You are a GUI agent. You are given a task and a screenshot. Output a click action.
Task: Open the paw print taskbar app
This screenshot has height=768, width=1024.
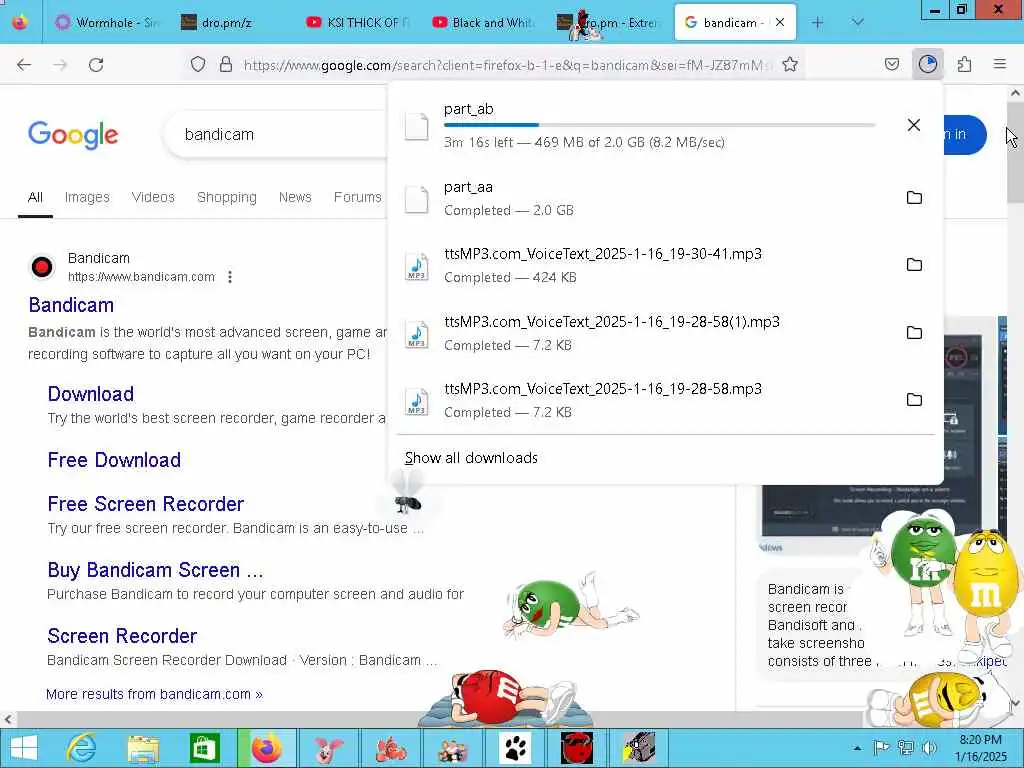(x=515, y=748)
